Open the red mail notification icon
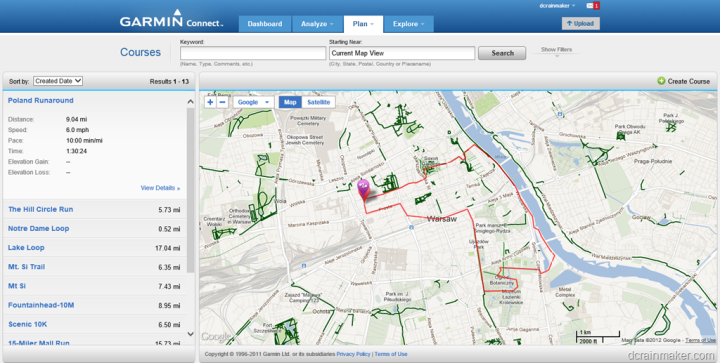 click(593, 6)
